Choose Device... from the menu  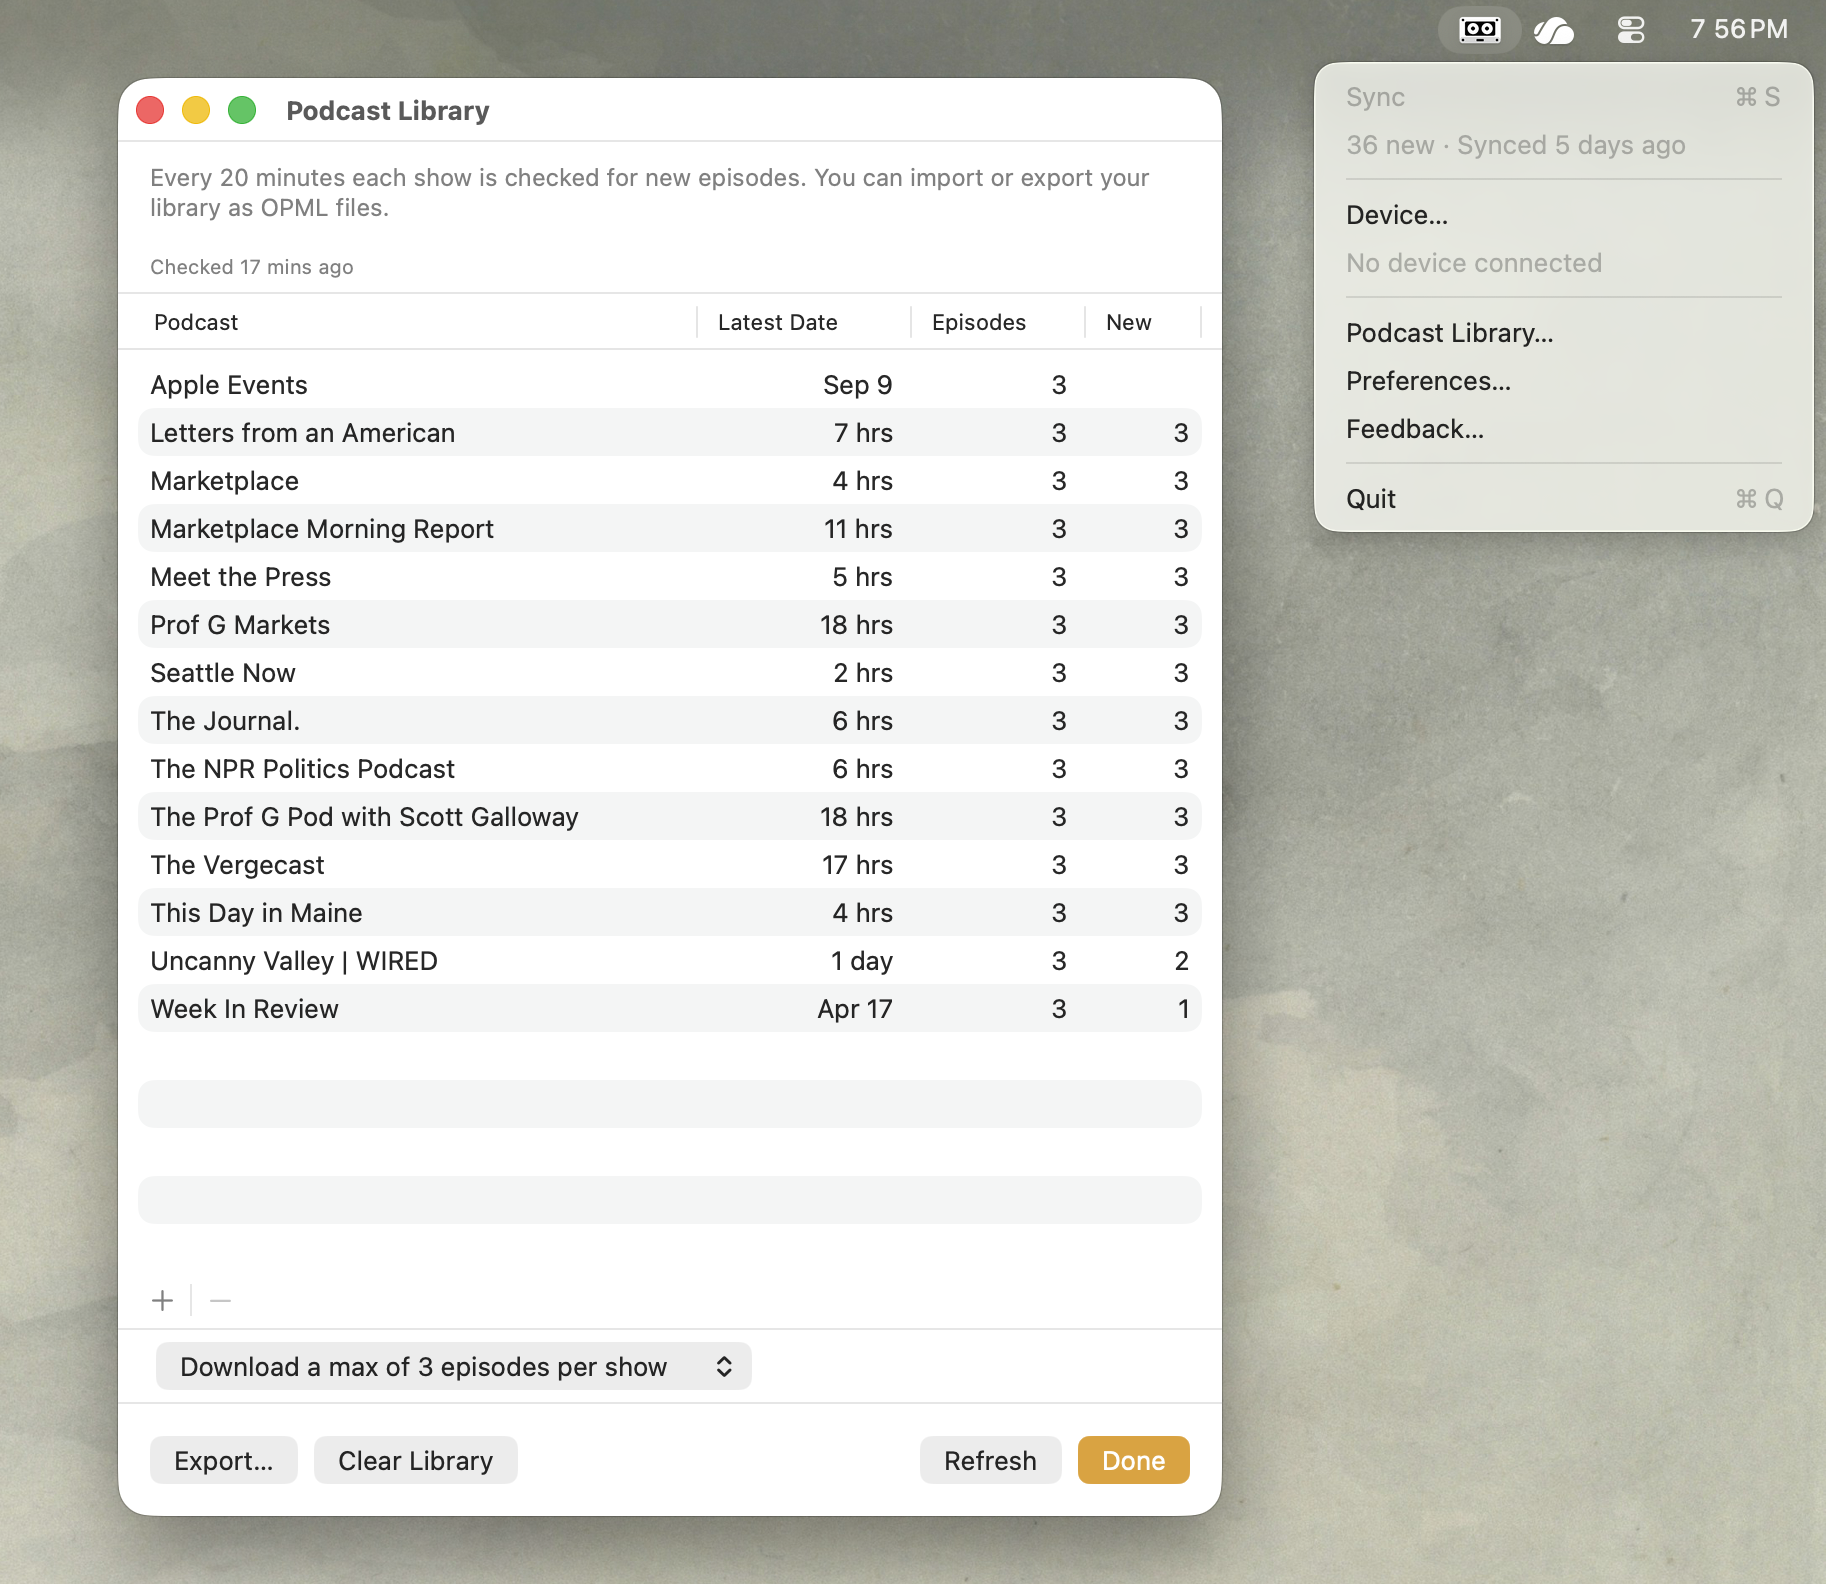coord(1398,214)
